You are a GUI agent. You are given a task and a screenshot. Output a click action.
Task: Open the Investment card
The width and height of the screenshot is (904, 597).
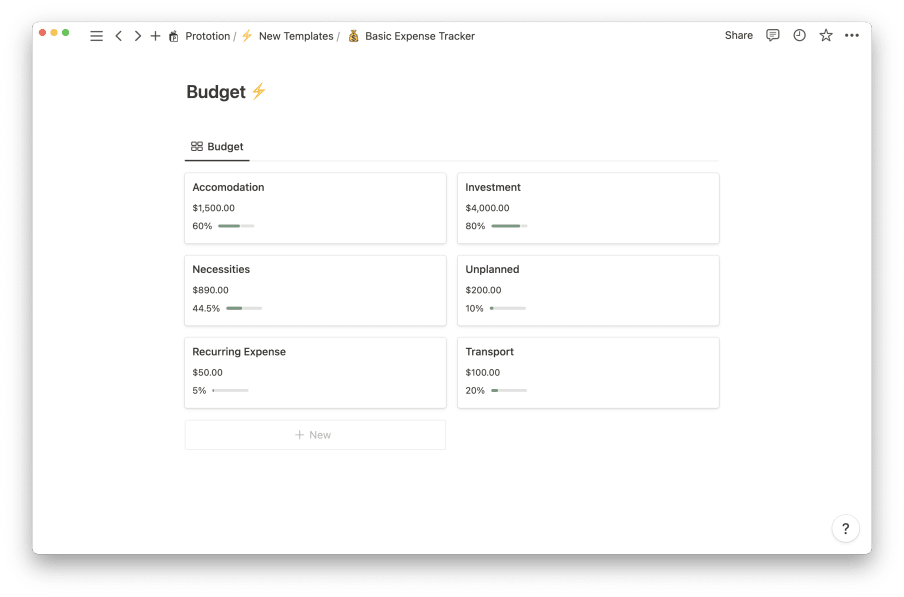click(x=588, y=208)
